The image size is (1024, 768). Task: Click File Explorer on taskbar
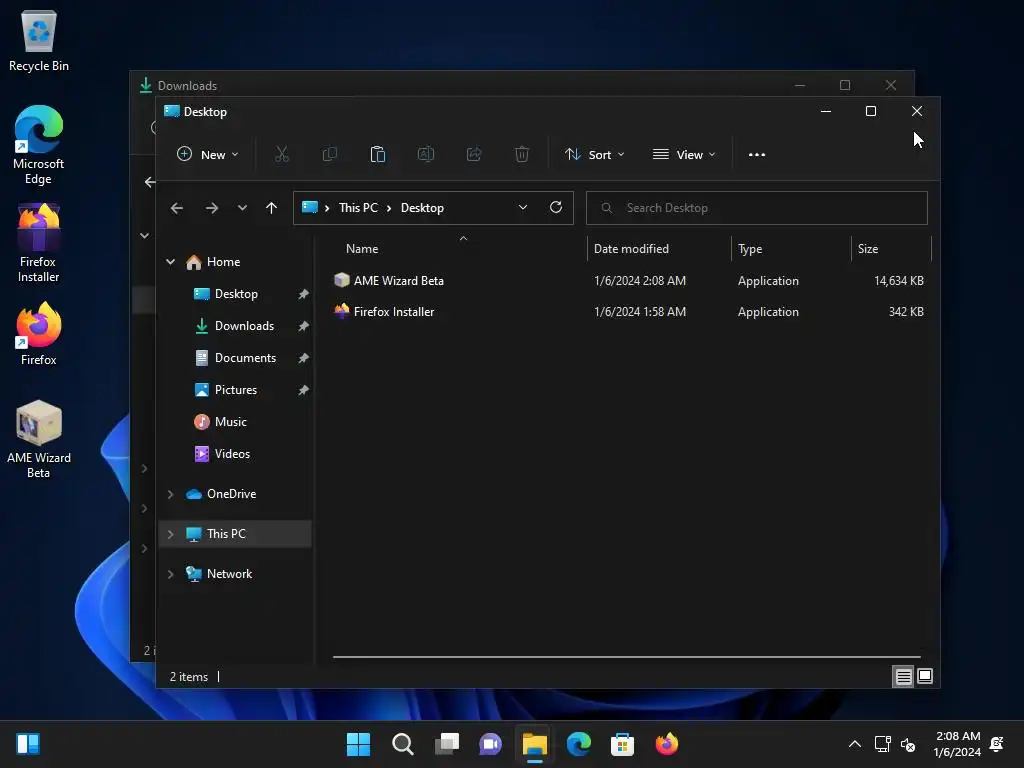point(535,744)
